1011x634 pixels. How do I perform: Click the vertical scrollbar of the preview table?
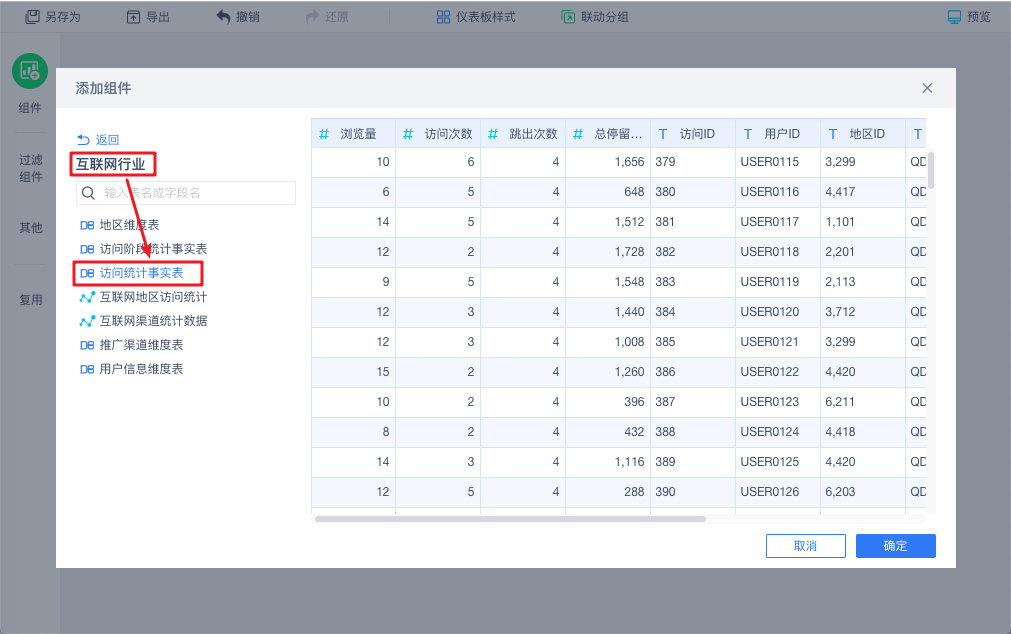tap(931, 170)
